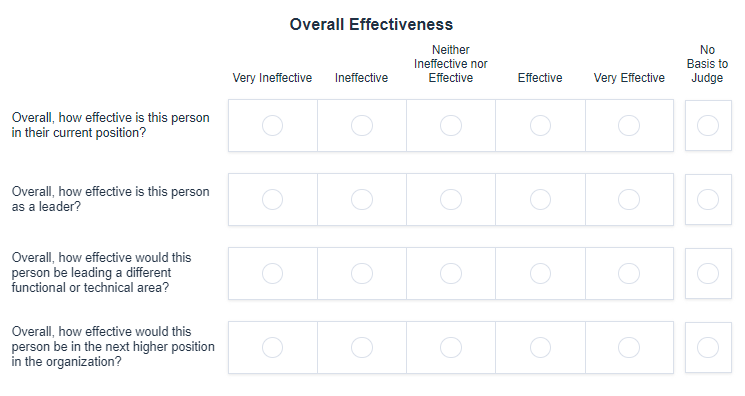Mark No Basis to Judge for different functional area
745x396 pixels.
(x=707, y=273)
